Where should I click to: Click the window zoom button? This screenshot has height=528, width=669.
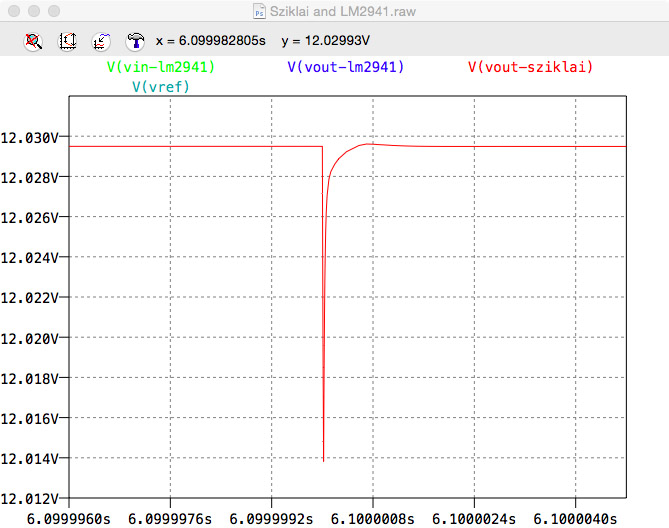(54, 11)
